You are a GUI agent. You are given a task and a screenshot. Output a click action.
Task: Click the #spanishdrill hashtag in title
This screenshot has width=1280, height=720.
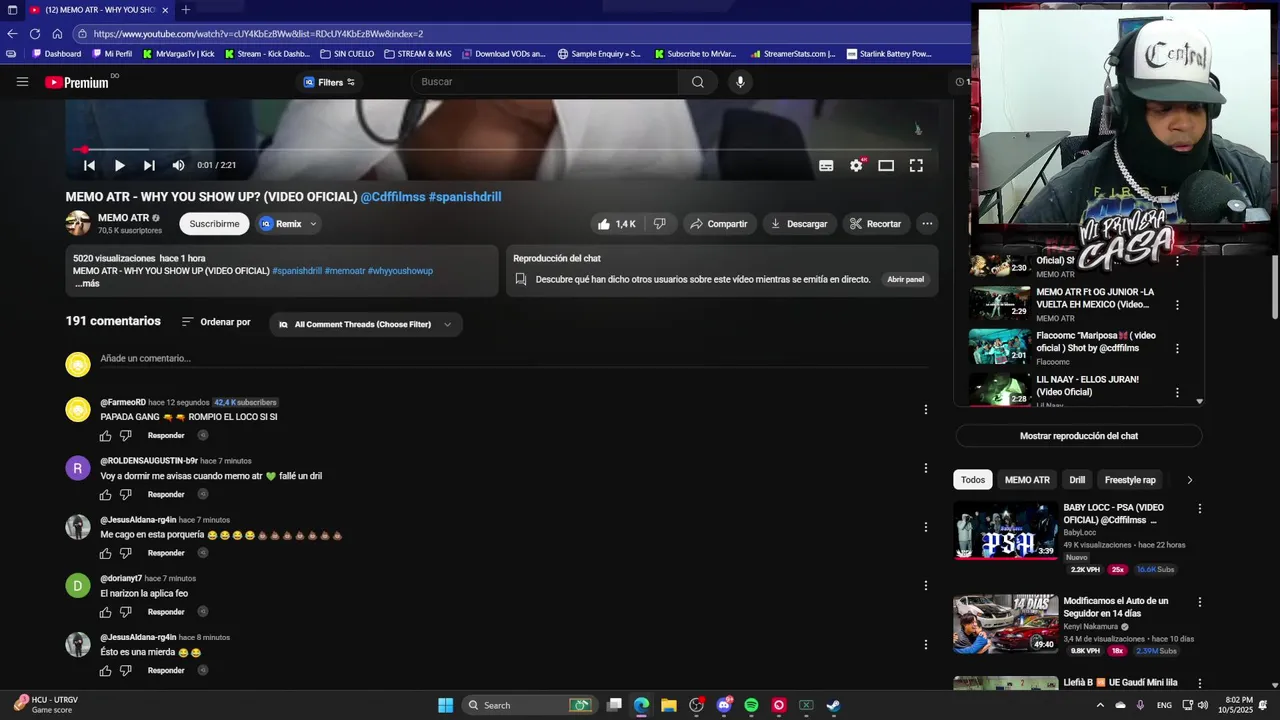(x=465, y=197)
